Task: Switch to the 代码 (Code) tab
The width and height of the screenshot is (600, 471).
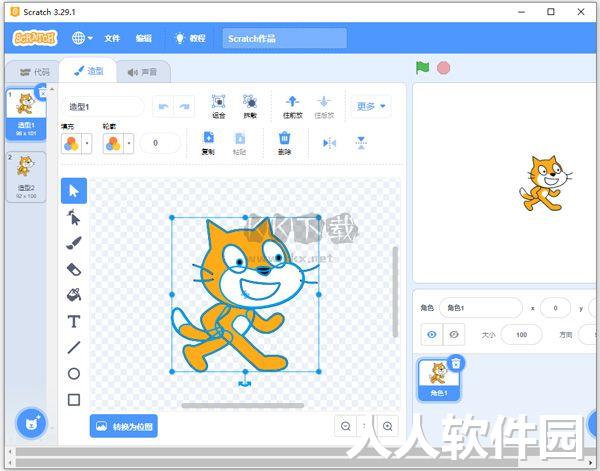Action: tap(34, 72)
